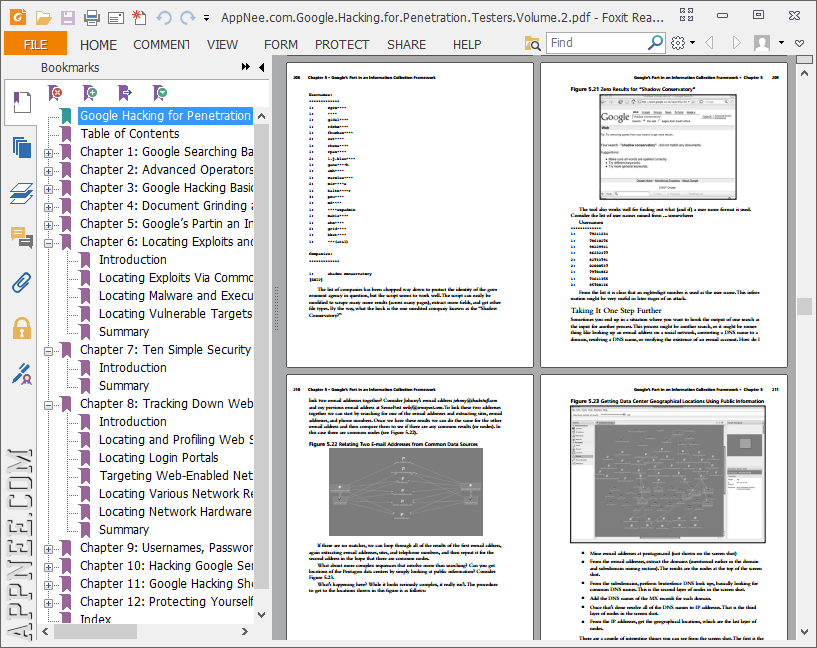Open the Comments sidebar panel icon
This screenshot has height=648, width=817.
[x=21, y=238]
